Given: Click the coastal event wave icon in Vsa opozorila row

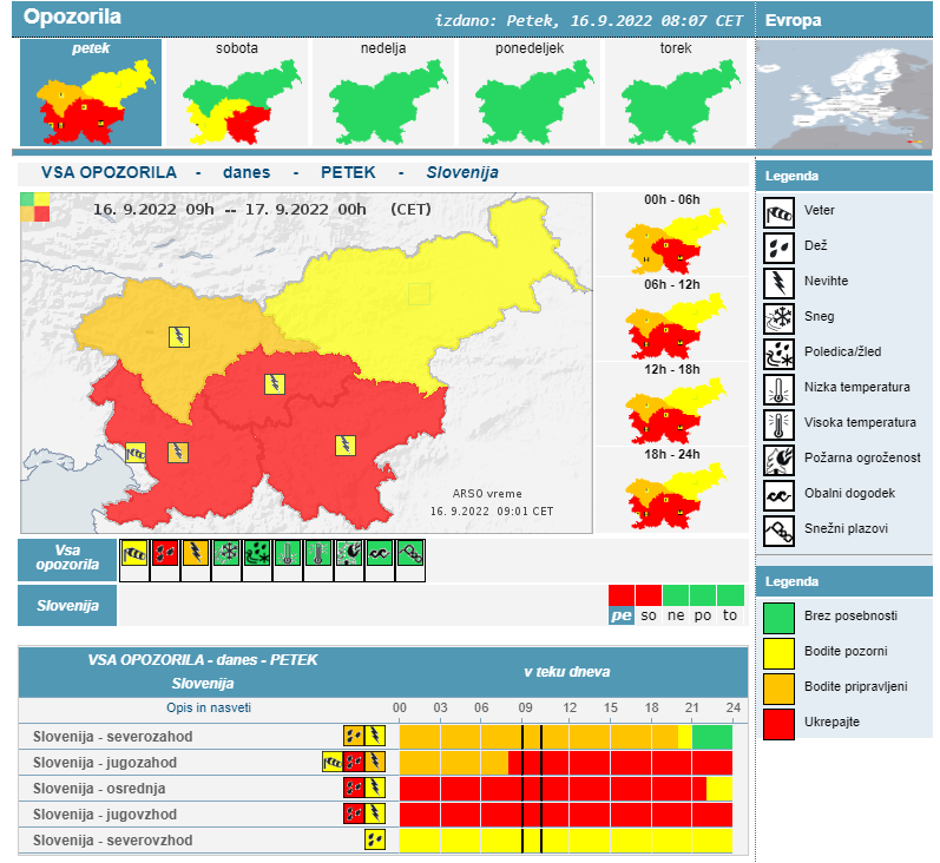Looking at the screenshot, I should click(379, 554).
